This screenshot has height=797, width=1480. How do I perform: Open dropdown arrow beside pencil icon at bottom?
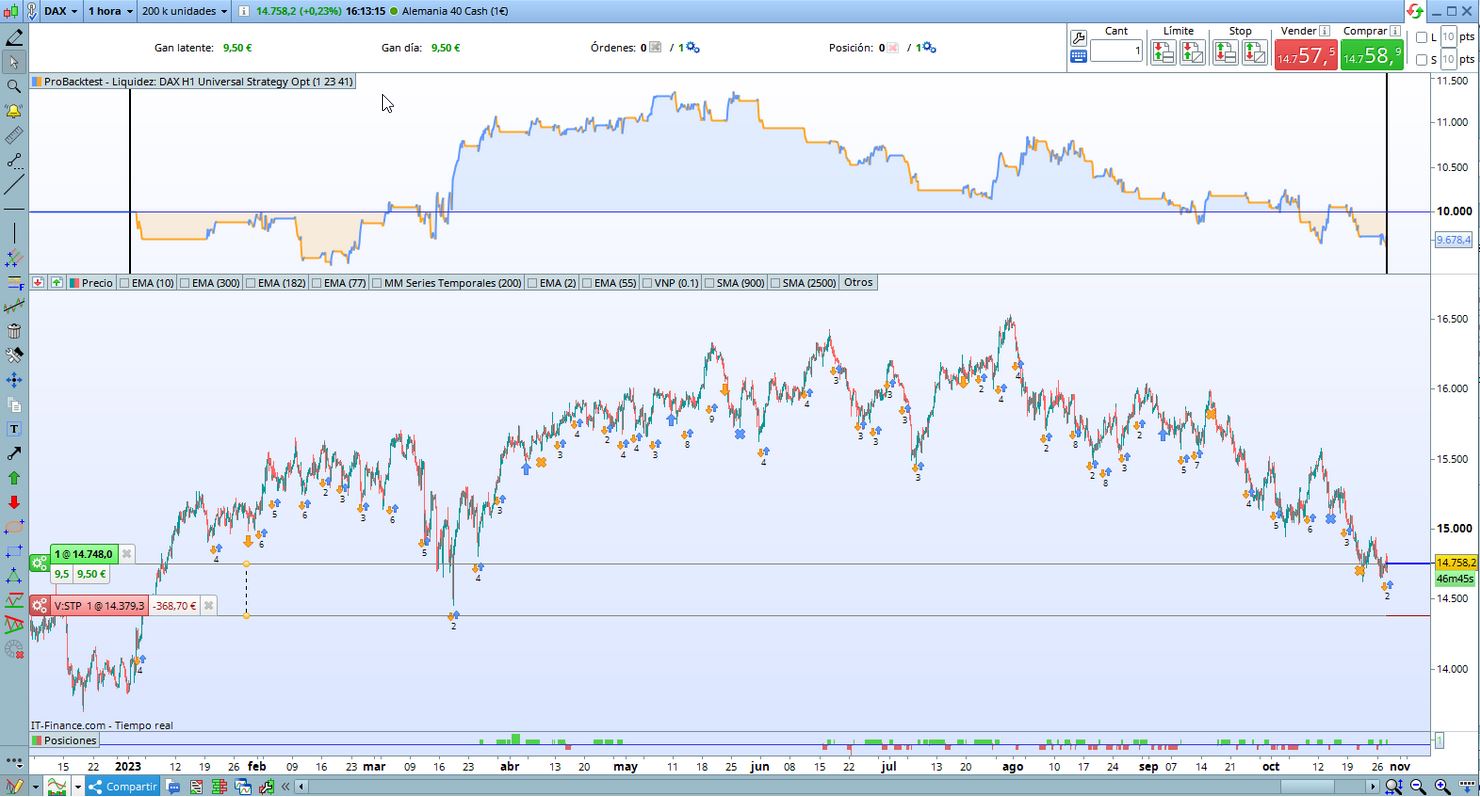point(35,787)
